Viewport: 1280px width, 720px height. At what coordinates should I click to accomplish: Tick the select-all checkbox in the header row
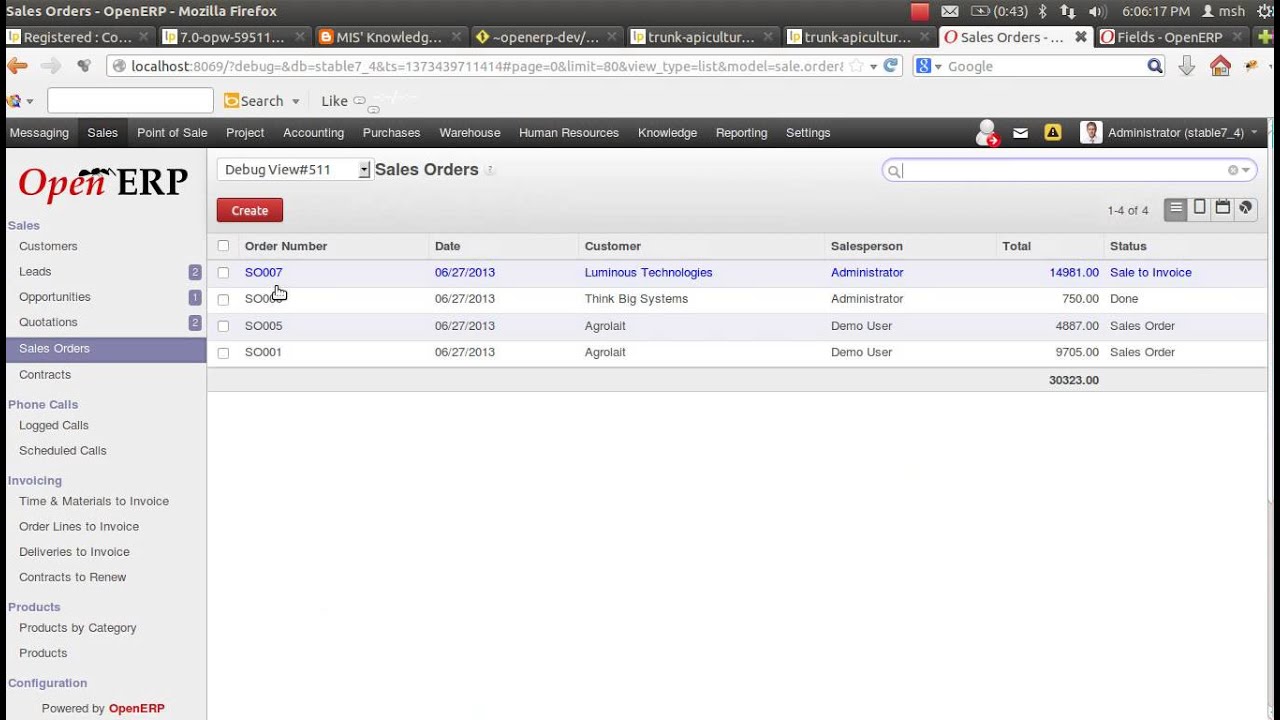click(223, 246)
